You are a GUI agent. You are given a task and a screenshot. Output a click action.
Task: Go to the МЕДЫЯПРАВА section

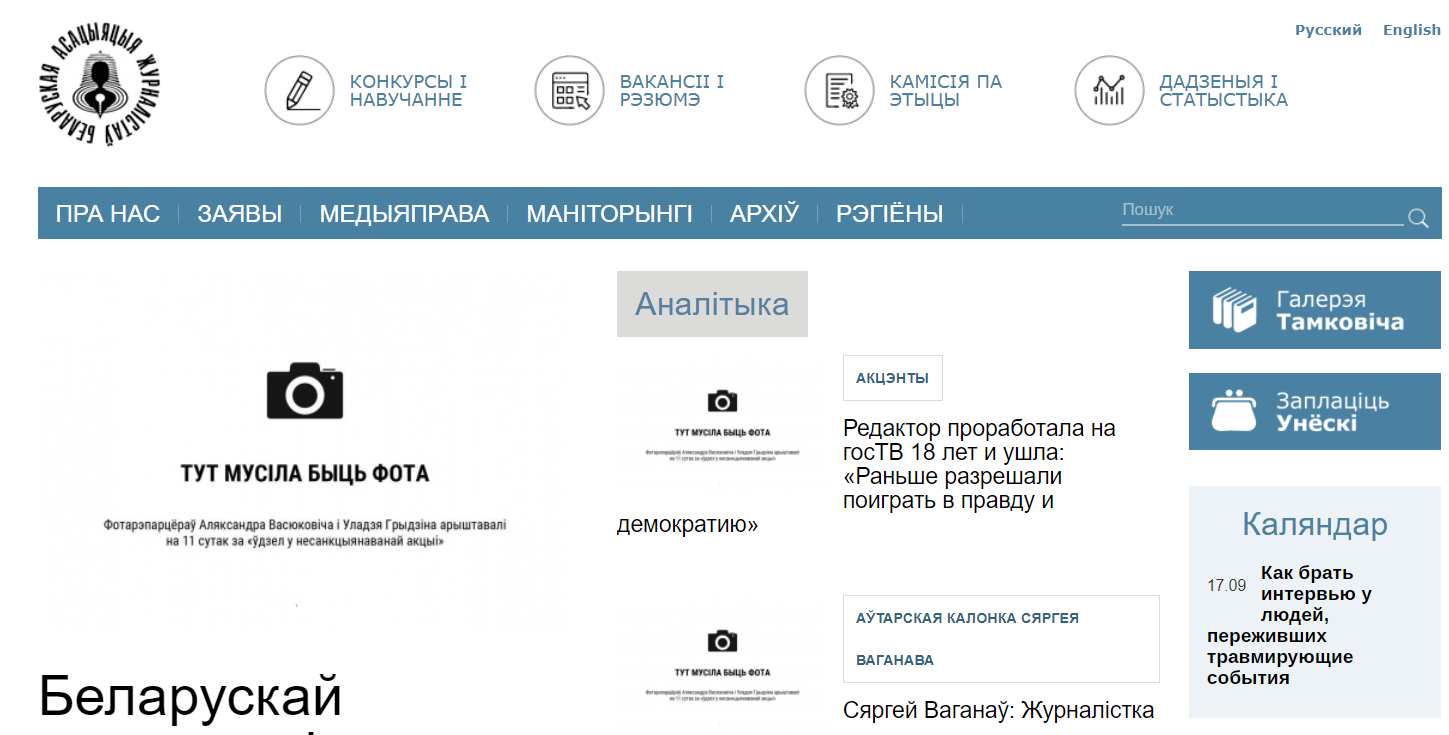point(404,214)
